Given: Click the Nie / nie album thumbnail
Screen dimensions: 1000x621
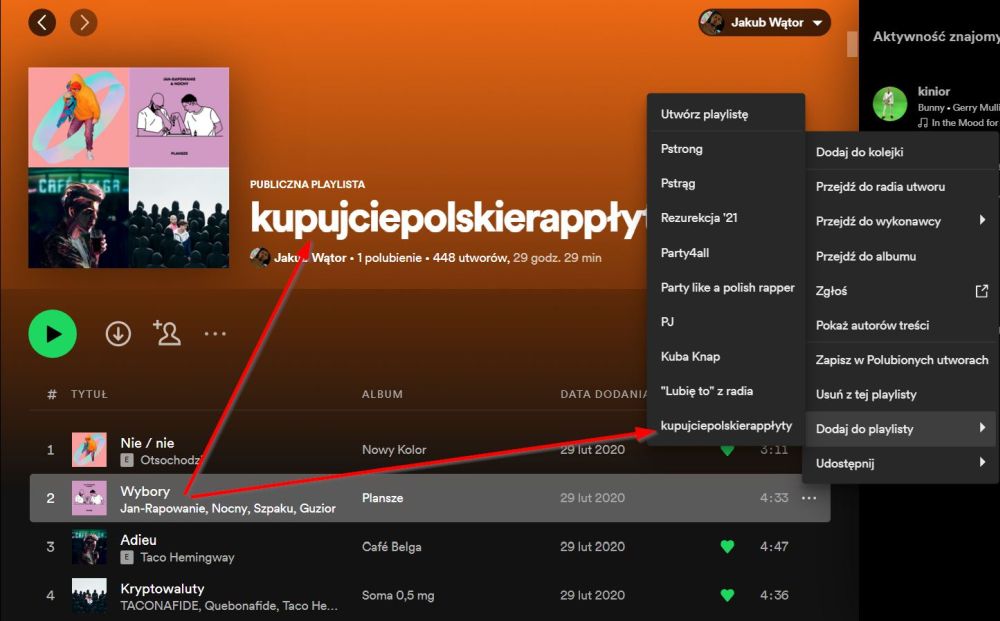Looking at the screenshot, I should (x=89, y=449).
